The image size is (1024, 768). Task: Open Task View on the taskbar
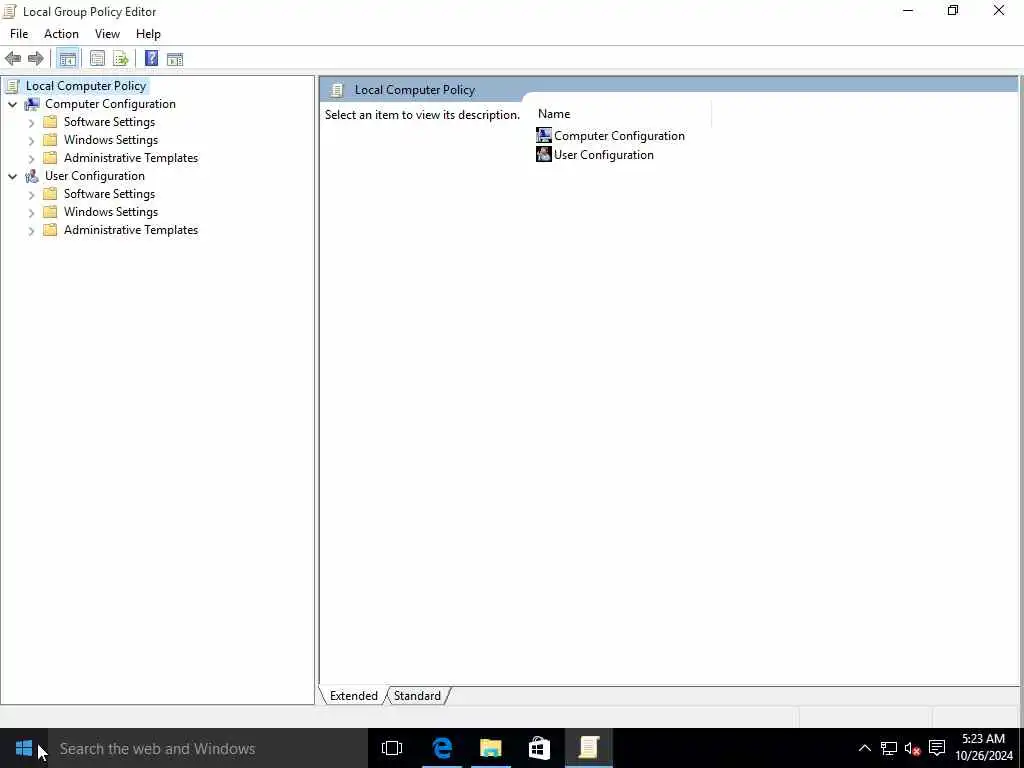392,748
